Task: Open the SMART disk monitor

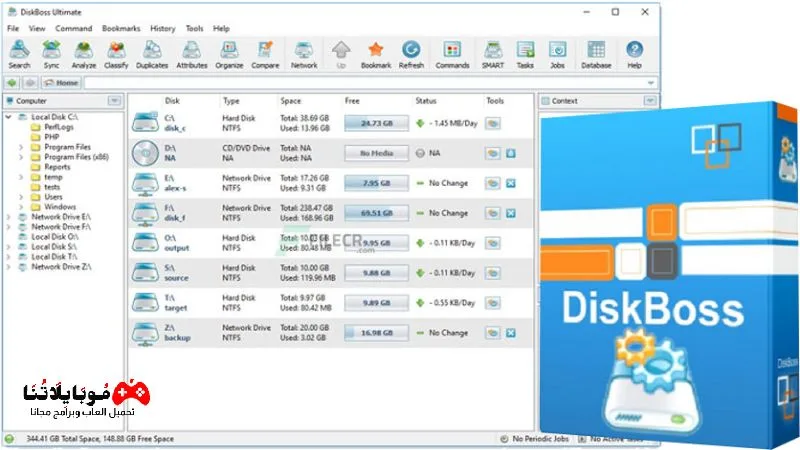Action: pos(493,55)
